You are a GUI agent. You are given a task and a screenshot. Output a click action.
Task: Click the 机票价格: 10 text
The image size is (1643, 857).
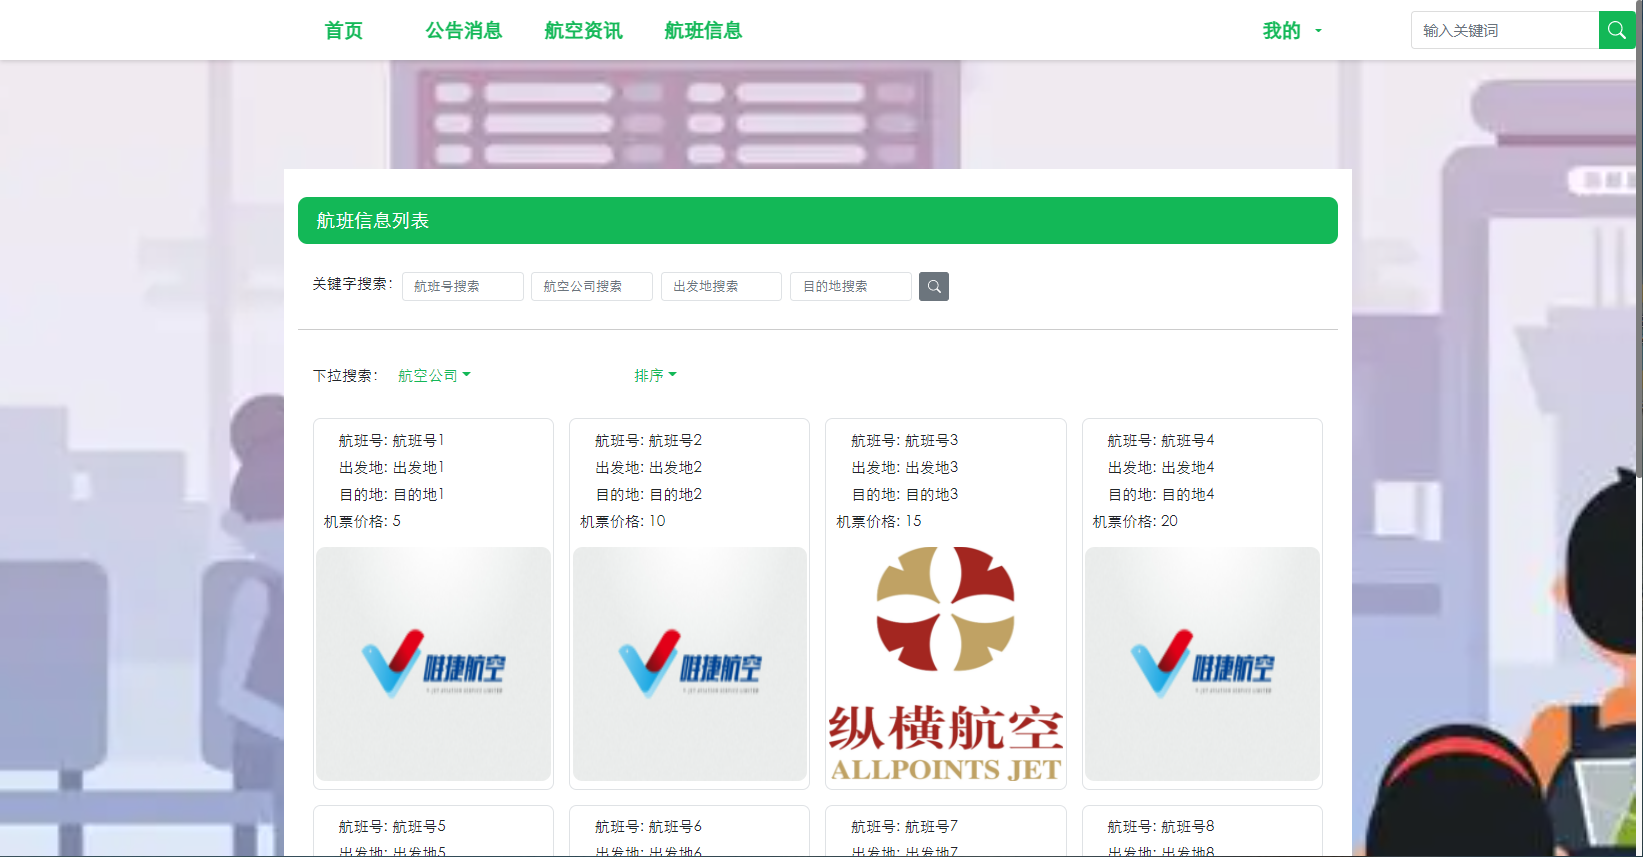tap(622, 521)
